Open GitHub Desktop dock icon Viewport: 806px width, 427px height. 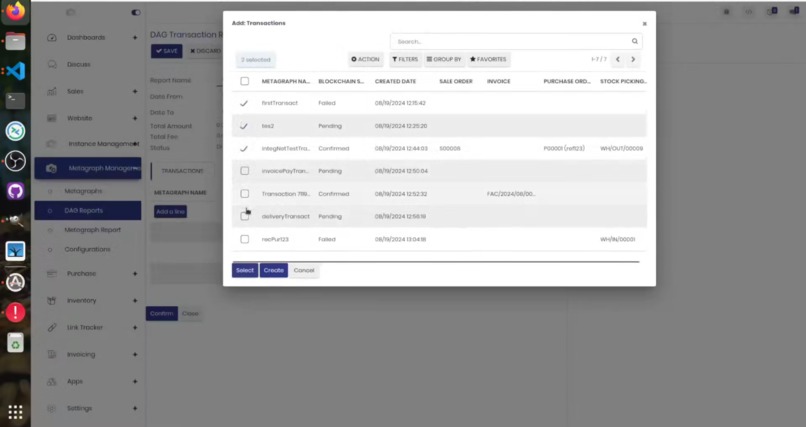(15, 191)
